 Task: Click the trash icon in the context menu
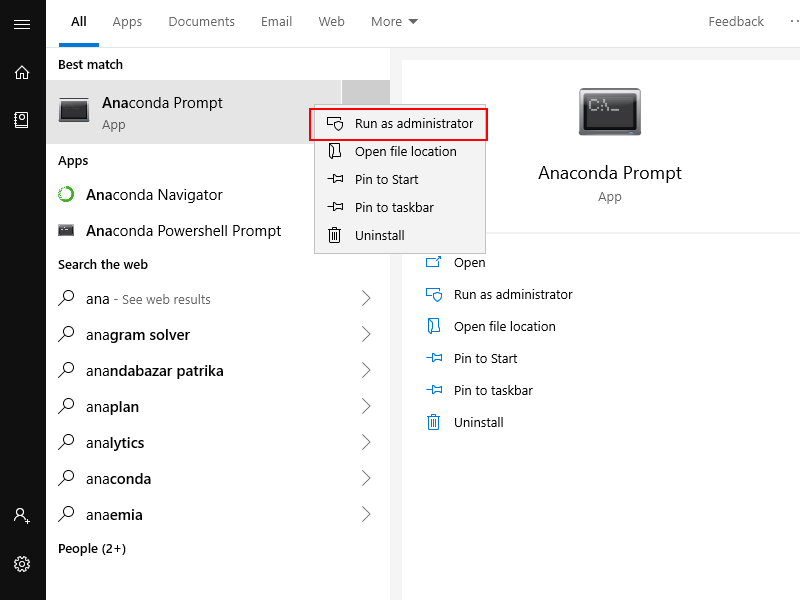[x=335, y=235]
